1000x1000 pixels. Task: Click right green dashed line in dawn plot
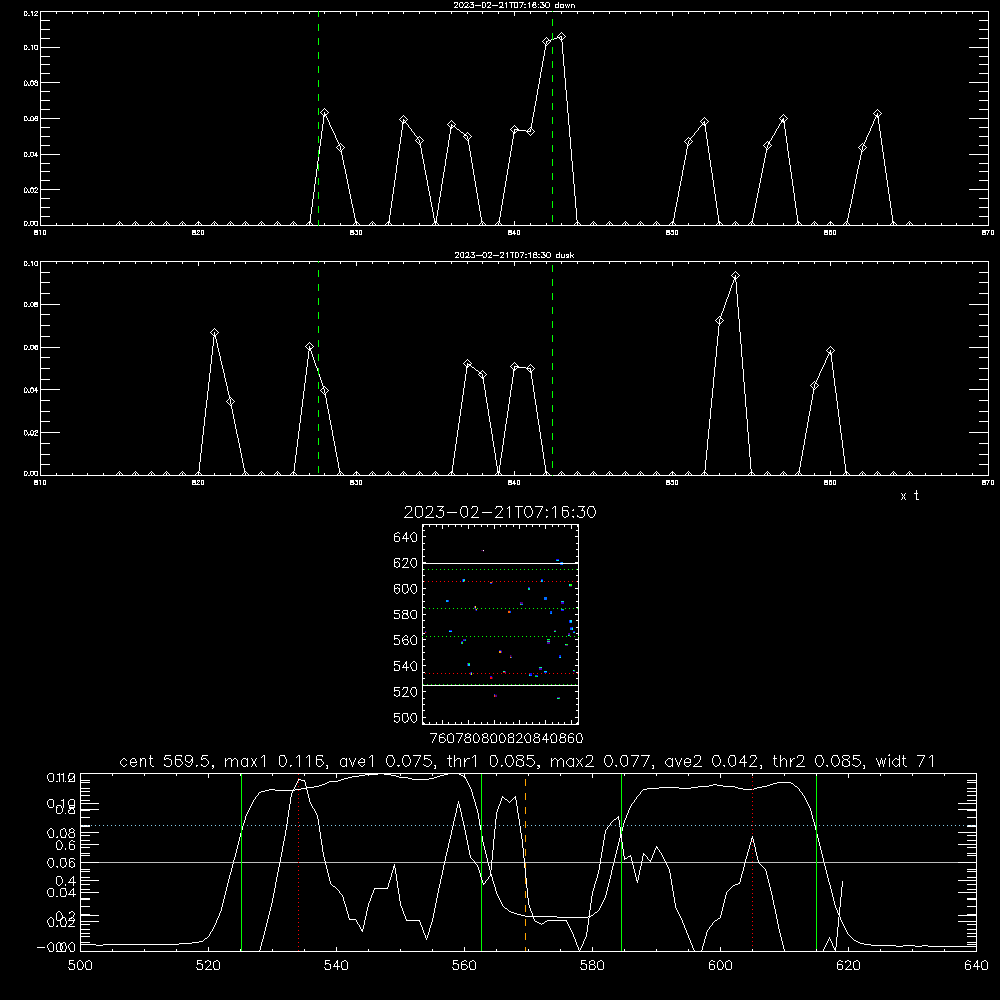coord(552,118)
